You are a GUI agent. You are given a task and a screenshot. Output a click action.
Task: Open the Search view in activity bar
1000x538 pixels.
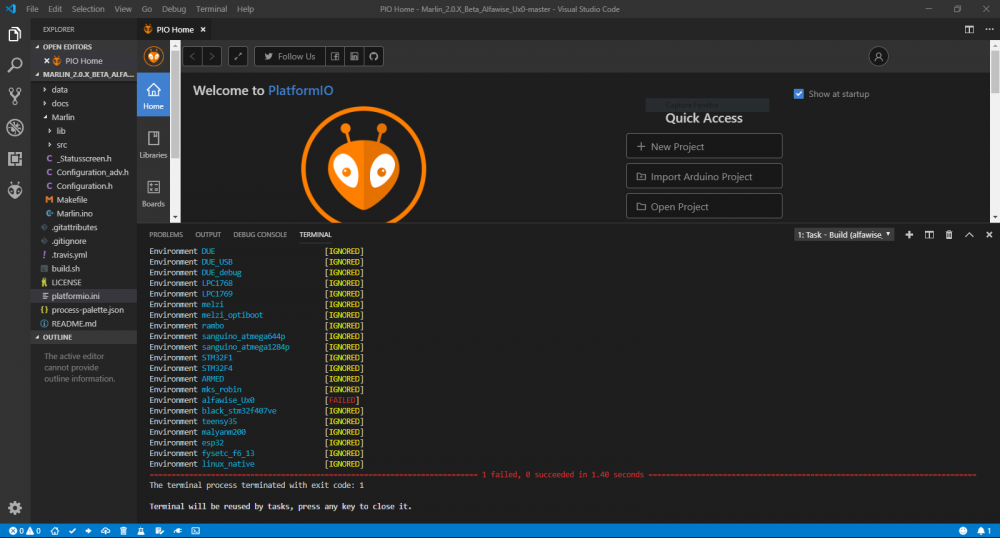(x=15, y=65)
